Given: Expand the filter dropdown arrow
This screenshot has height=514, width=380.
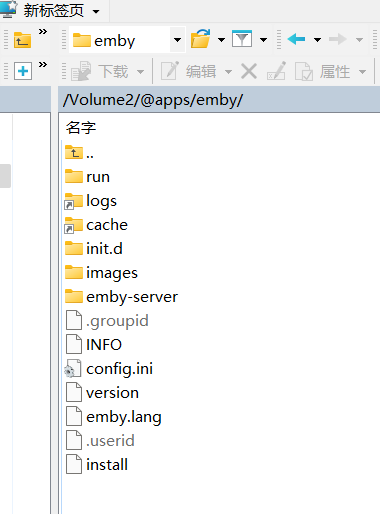Looking at the screenshot, I should click(x=263, y=40).
